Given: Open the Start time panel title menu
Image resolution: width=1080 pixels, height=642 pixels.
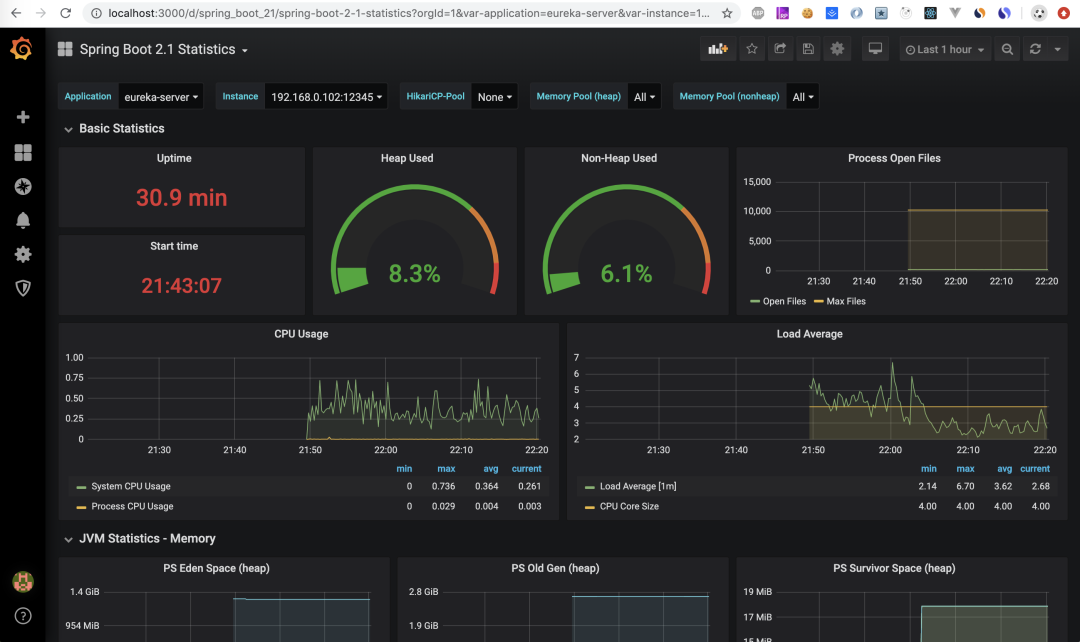Looking at the screenshot, I should [x=174, y=246].
